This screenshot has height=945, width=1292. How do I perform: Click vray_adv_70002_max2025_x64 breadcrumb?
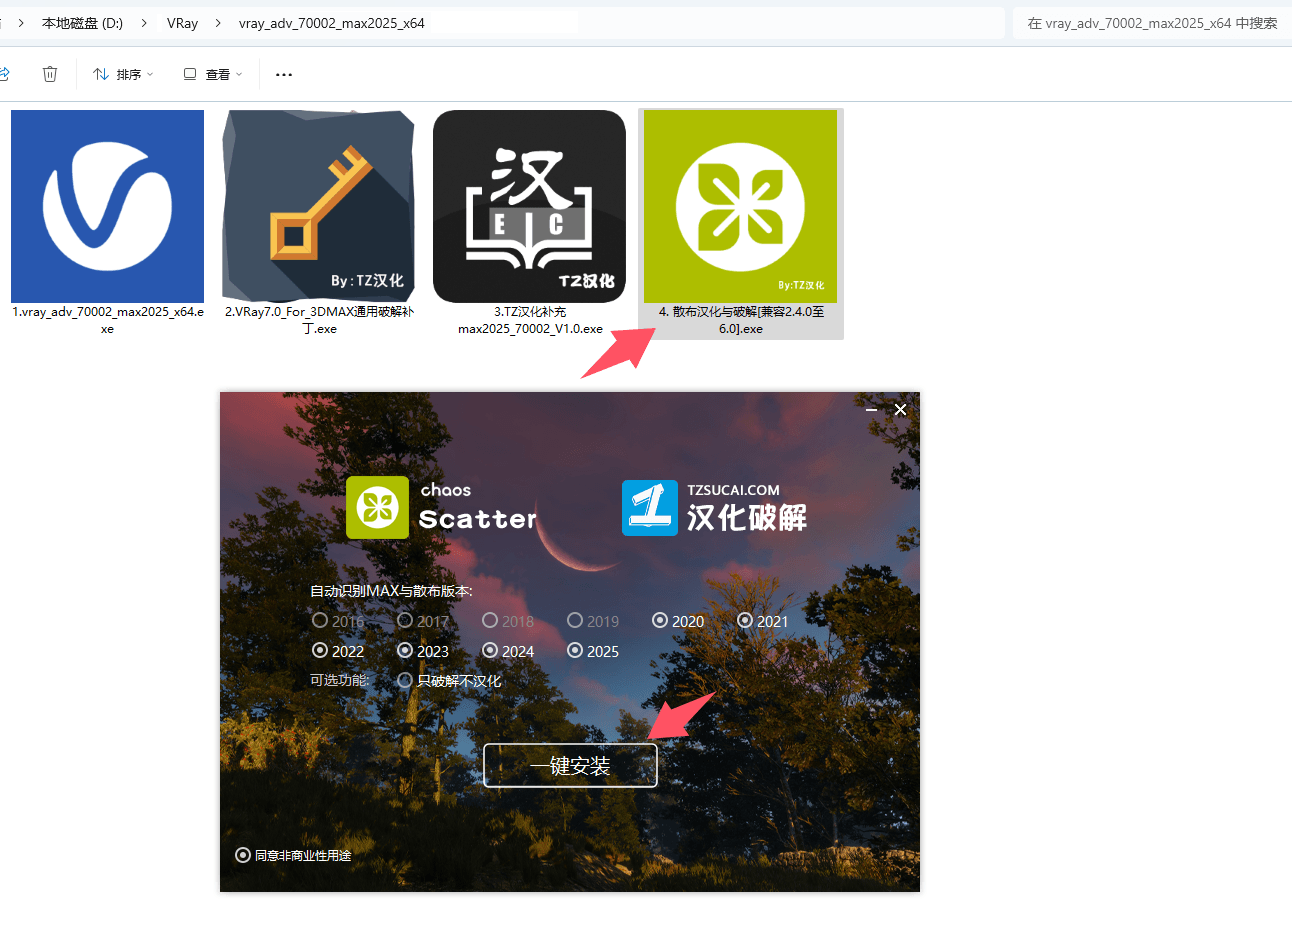click(331, 23)
